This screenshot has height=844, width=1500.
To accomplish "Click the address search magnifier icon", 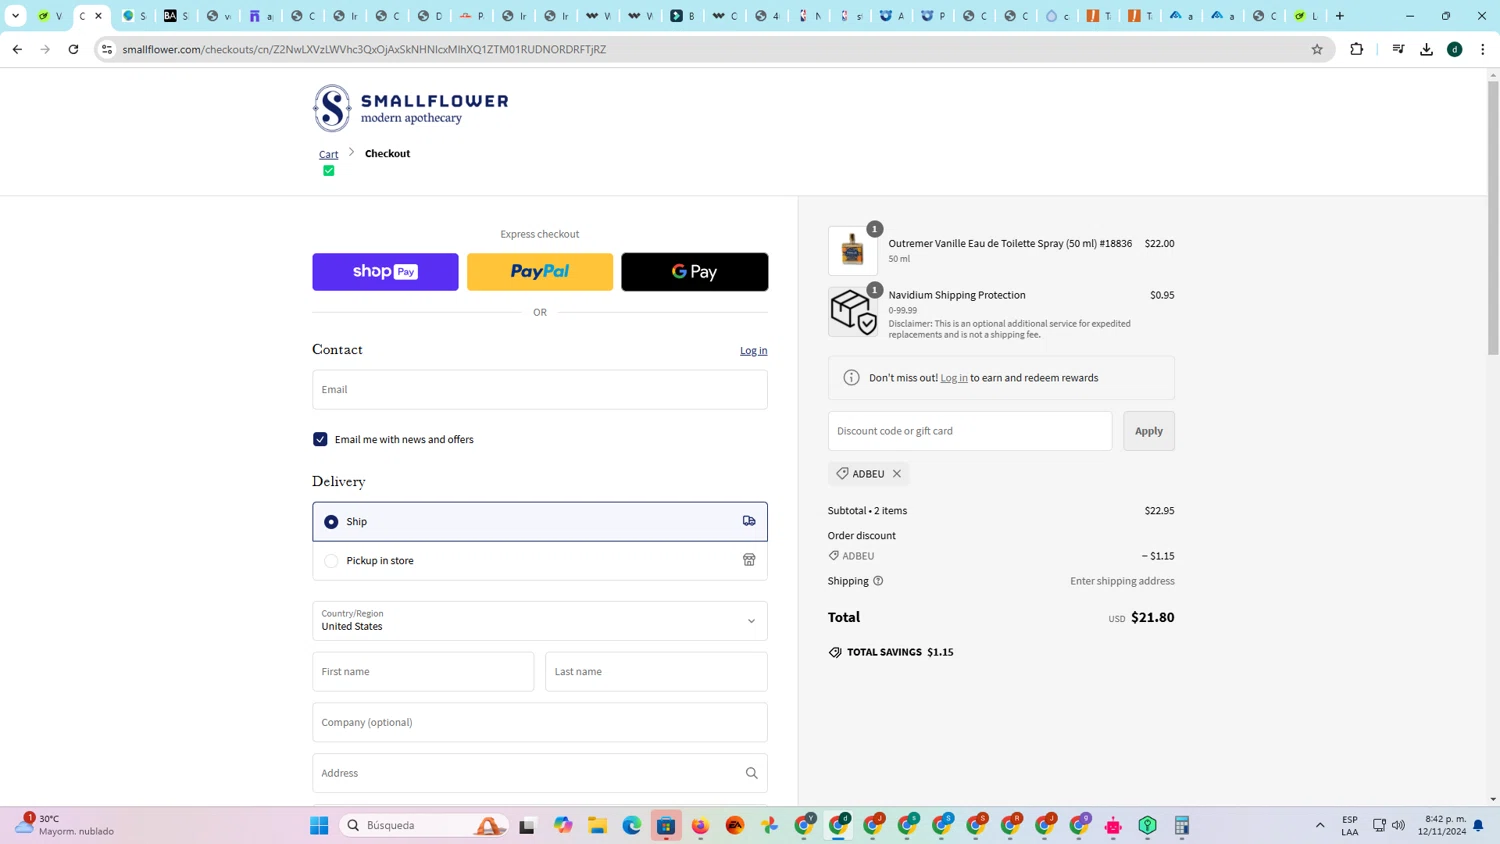I will (751, 773).
